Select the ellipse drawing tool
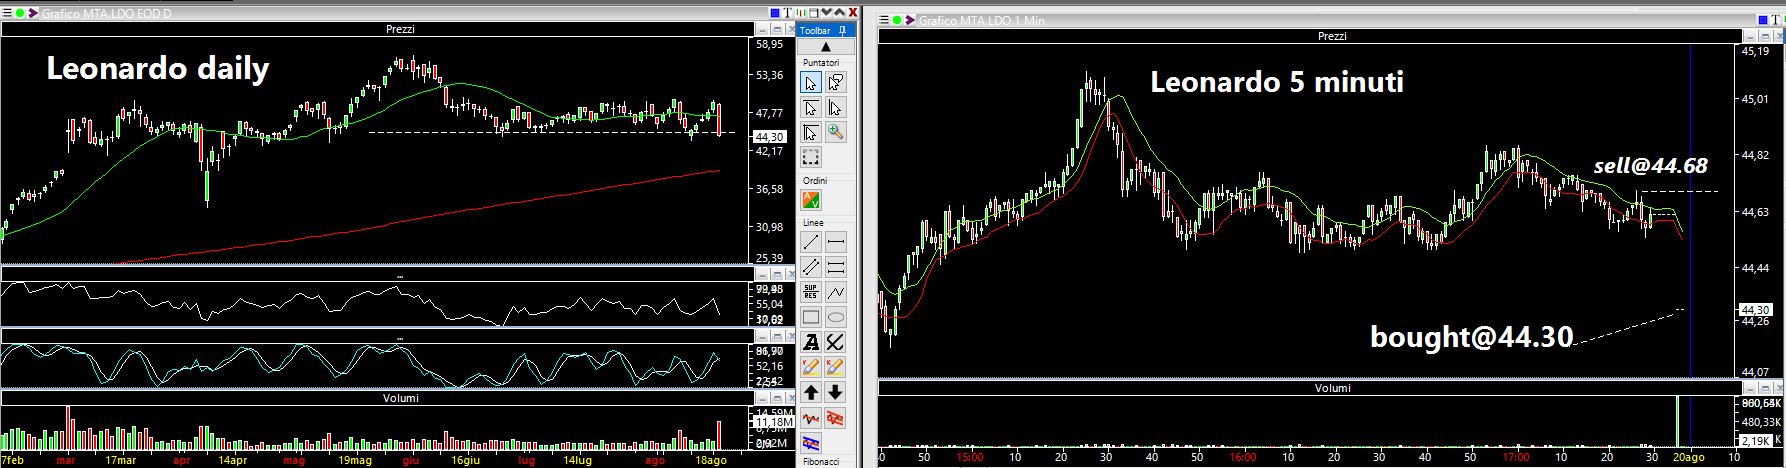 click(836, 318)
